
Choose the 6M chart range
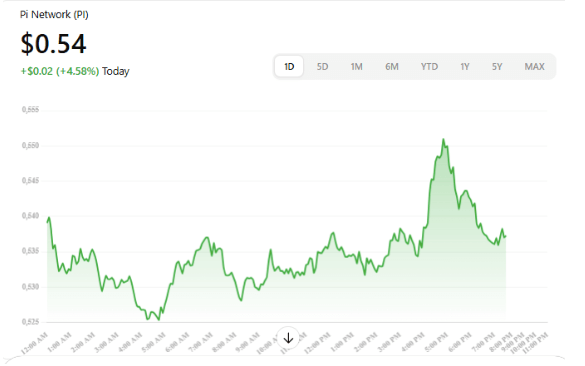pyautogui.click(x=392, y=67)
